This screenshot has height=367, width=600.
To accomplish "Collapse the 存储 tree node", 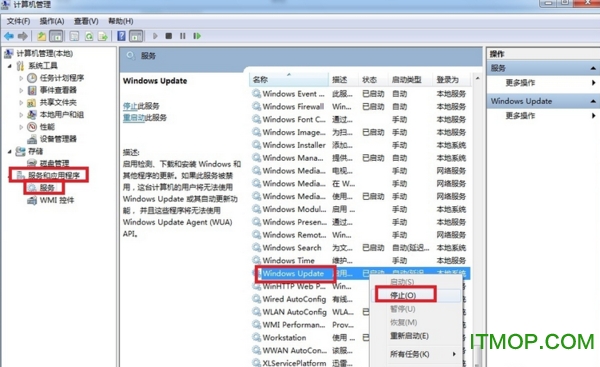I will (x=10, y=152).
